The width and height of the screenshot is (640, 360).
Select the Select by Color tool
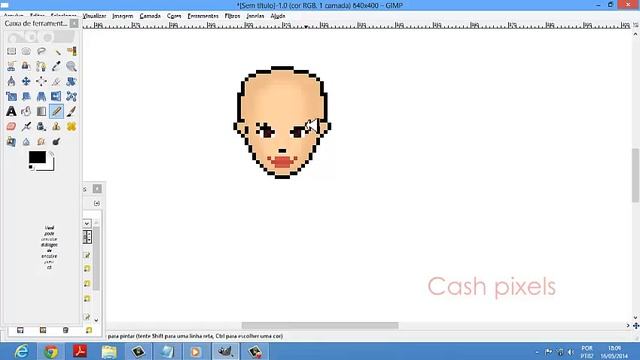[71, 51]
